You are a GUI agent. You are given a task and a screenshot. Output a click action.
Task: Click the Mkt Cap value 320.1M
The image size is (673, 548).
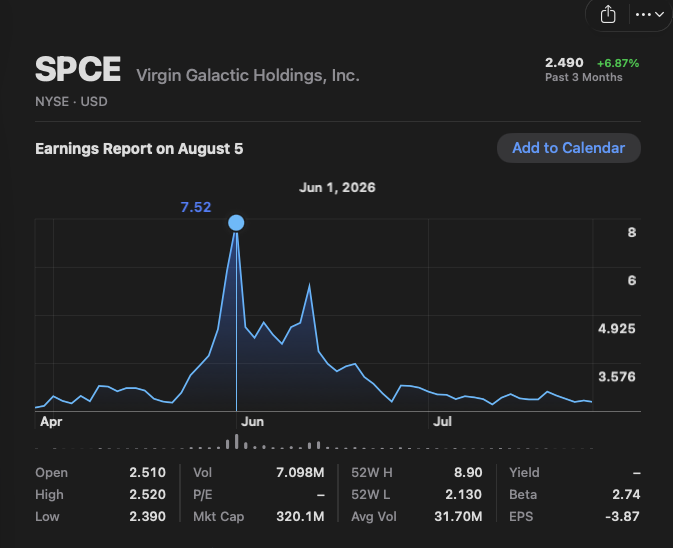tap(300, 516)
